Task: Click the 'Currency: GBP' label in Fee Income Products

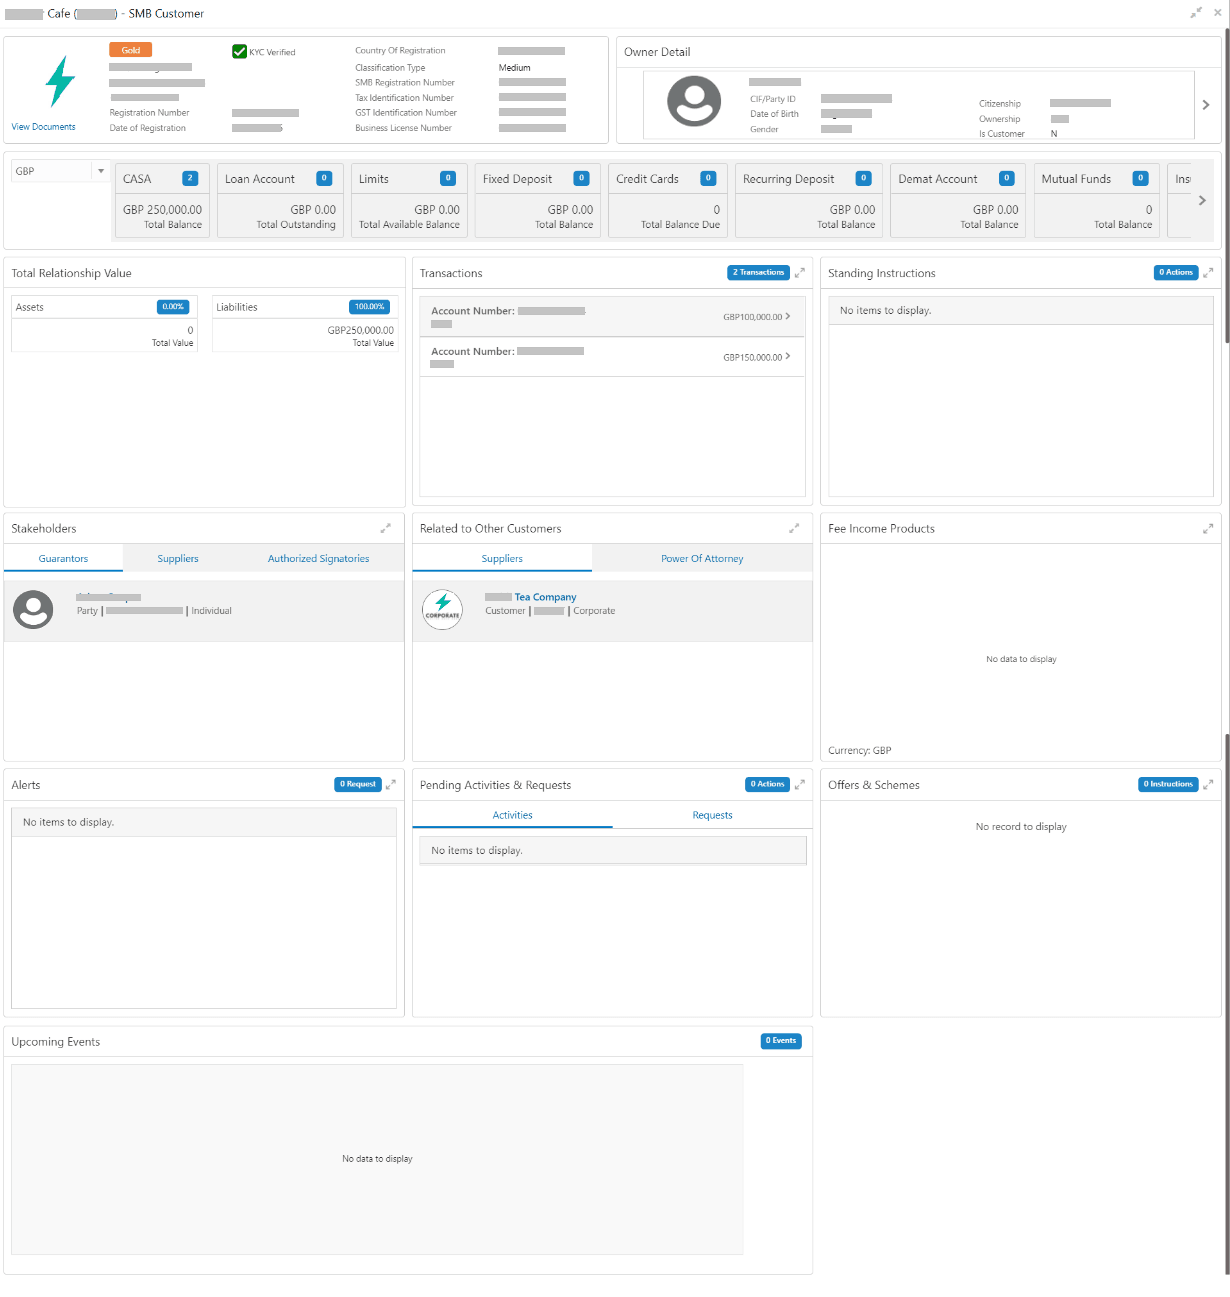Action: (859, 750)
